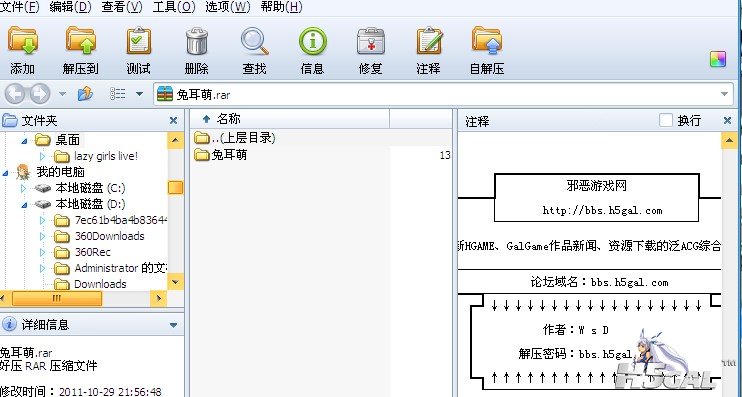Viewport: 742px width, 397px height.
Task: Open the 注释 (Comment) editor icon
Action: tap(429, 41)
